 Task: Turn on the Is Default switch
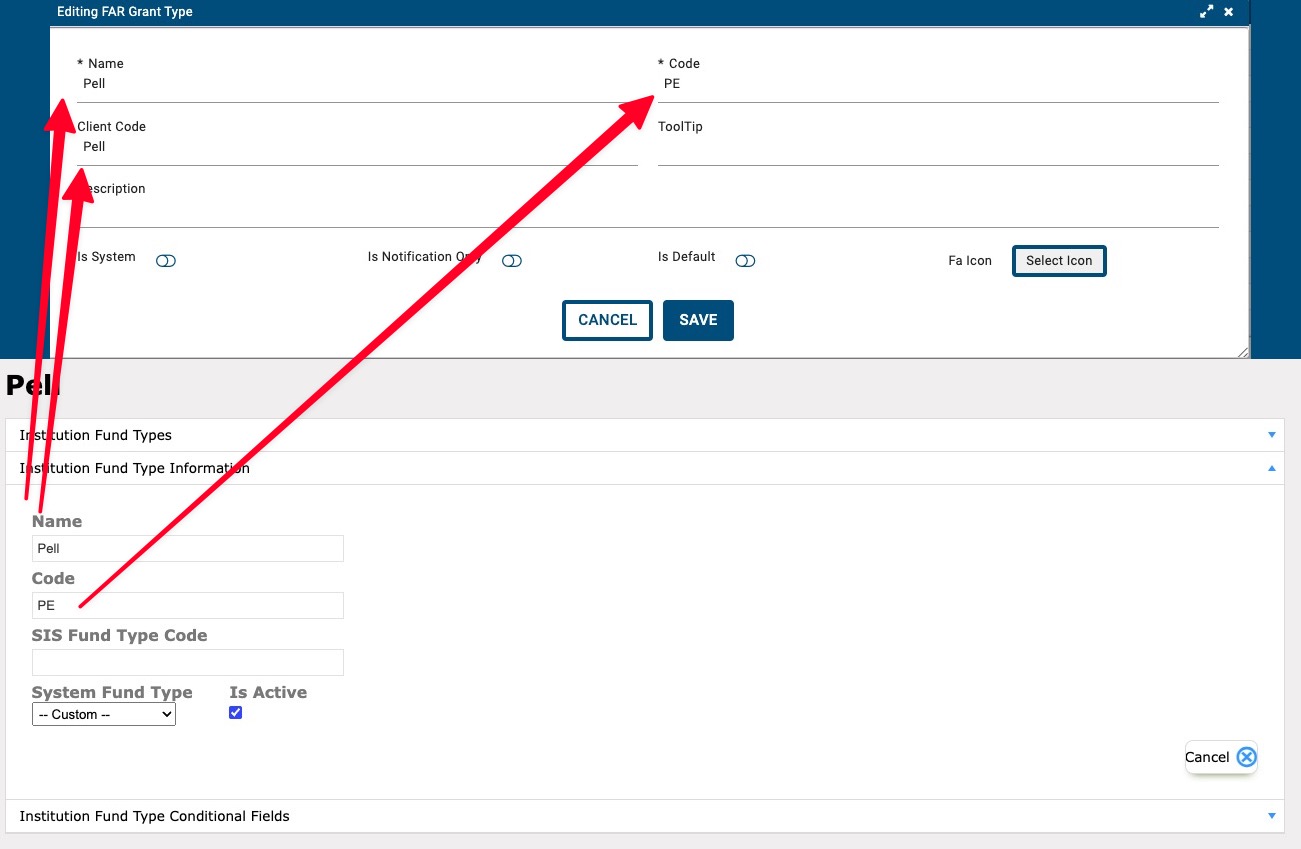(745, 261)
